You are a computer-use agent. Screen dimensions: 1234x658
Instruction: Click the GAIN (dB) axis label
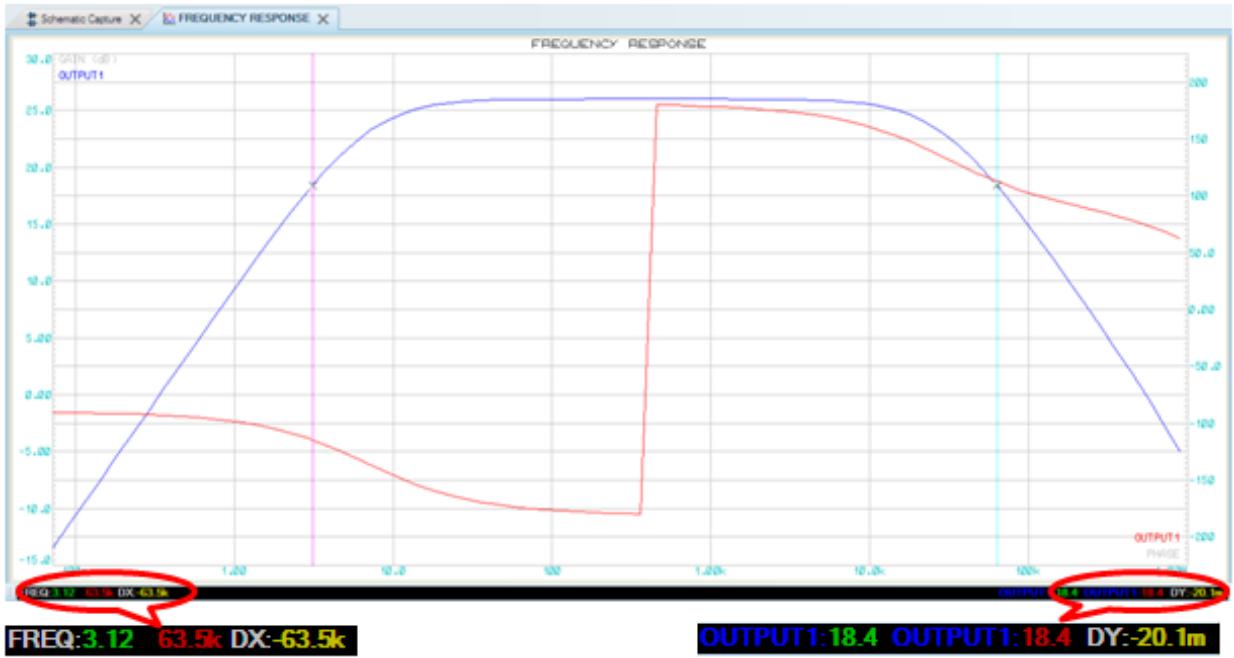click(x=81, y=60)
